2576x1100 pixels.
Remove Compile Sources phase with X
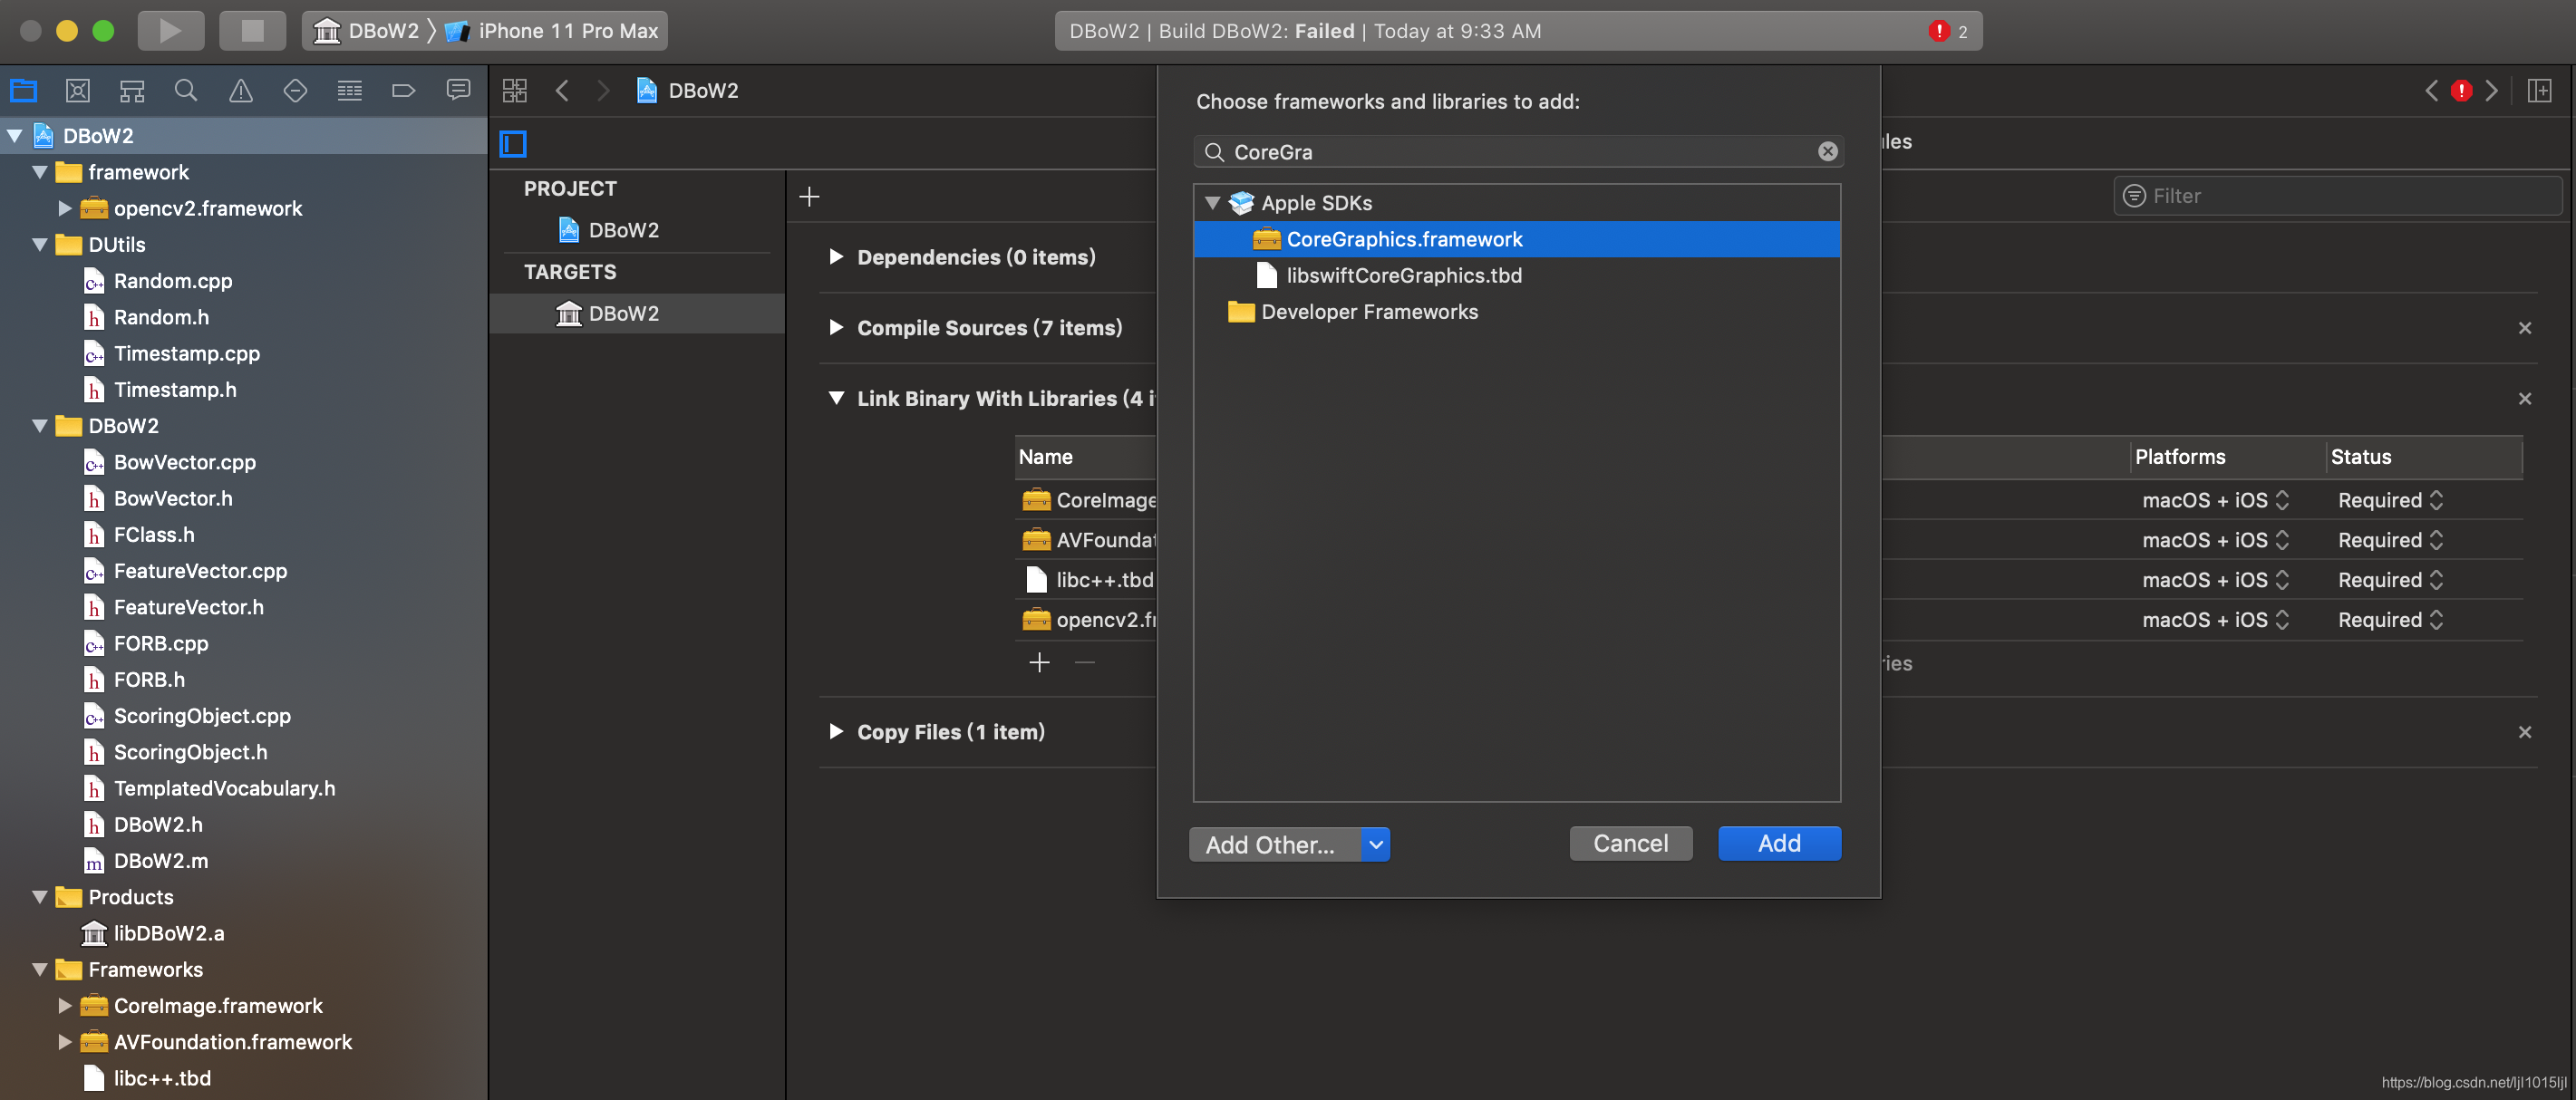point(2524,328)
